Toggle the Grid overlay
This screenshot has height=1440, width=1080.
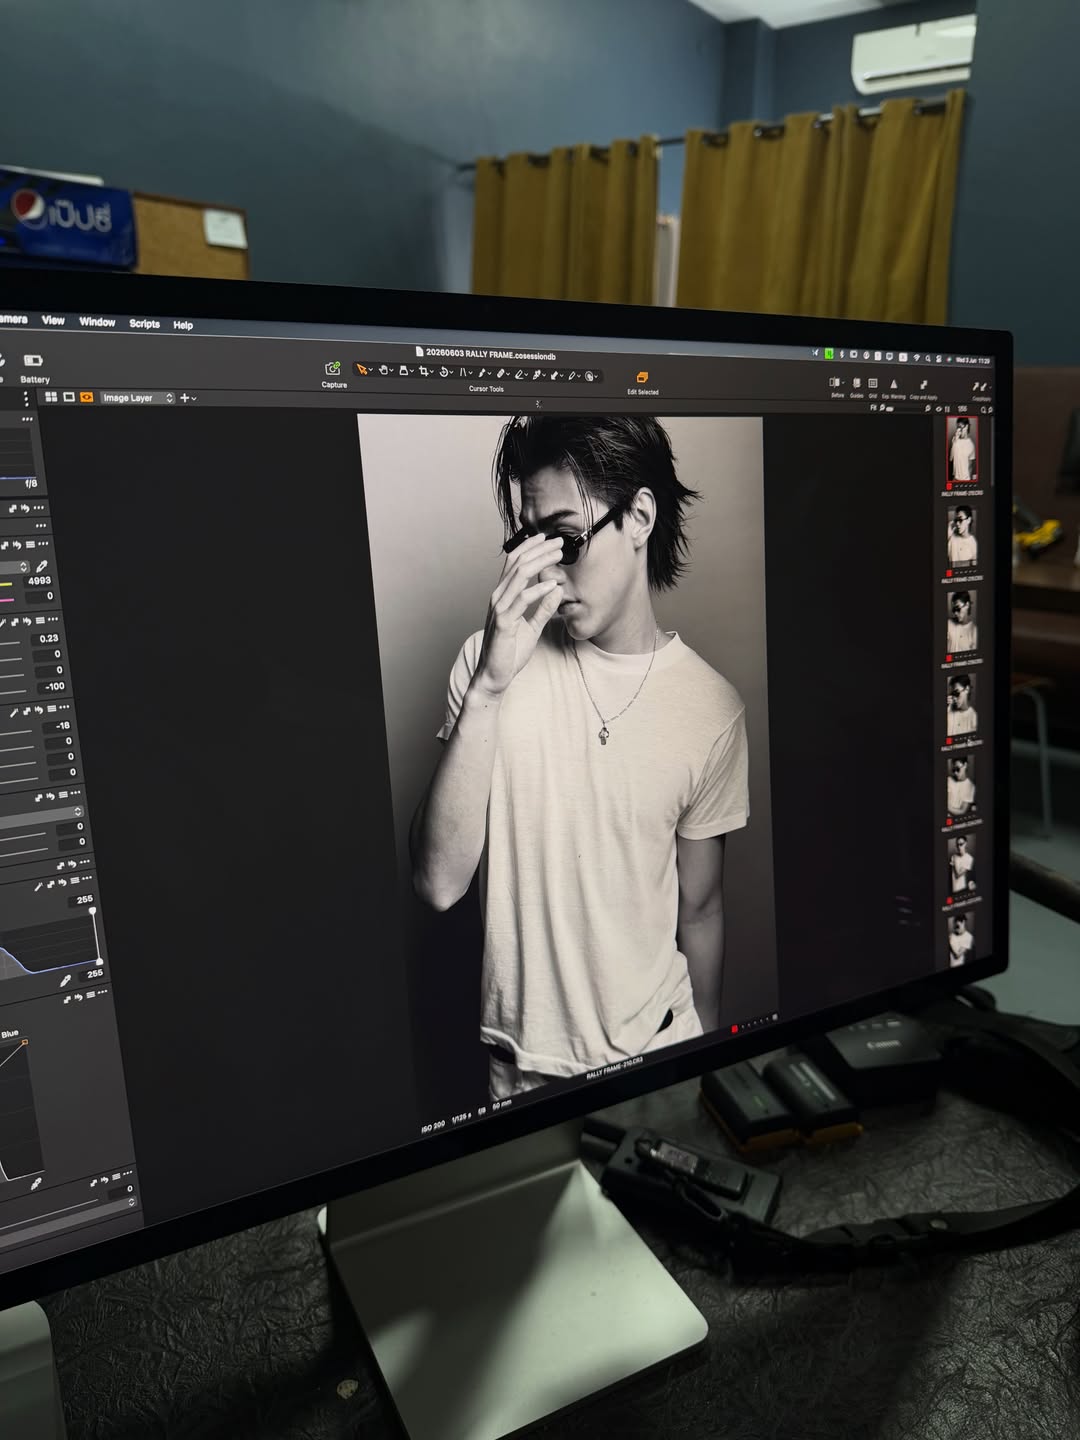(873, 383)
